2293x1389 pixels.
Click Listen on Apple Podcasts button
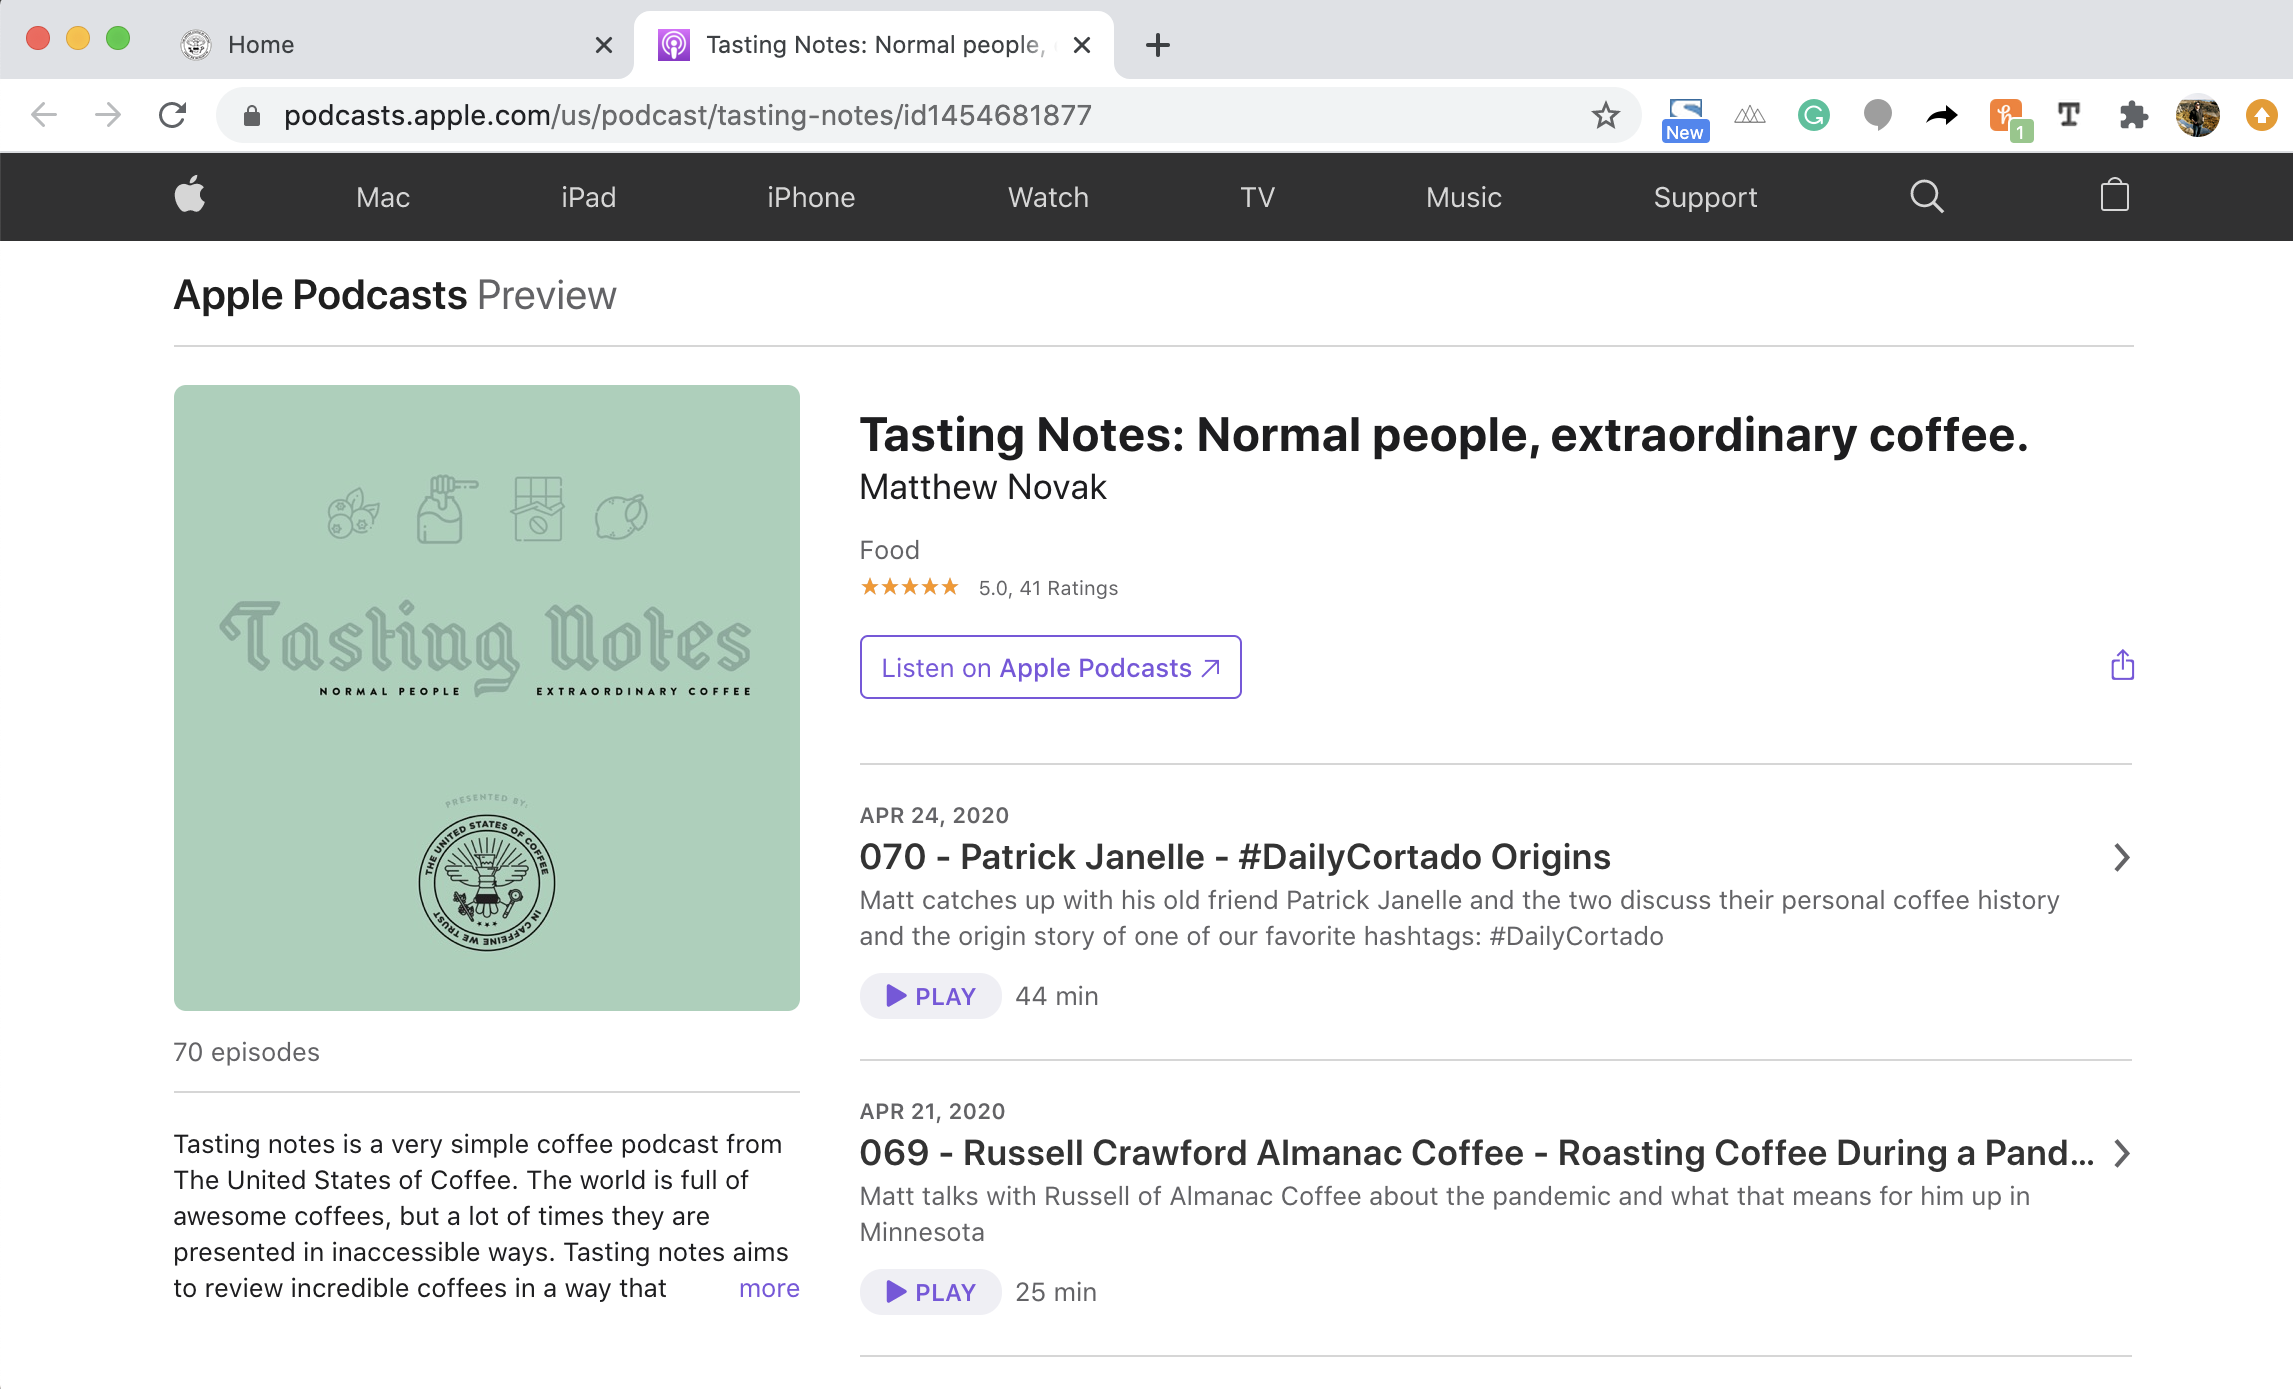pyautogui.click(x=1050, y=667)
